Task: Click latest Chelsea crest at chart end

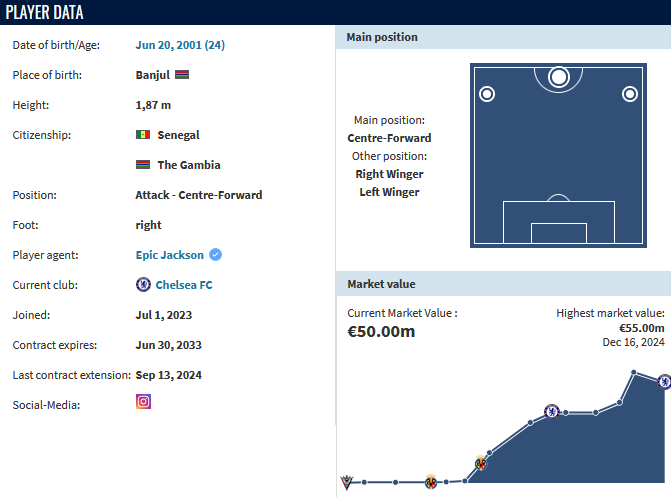Action: tap(665, 381)
